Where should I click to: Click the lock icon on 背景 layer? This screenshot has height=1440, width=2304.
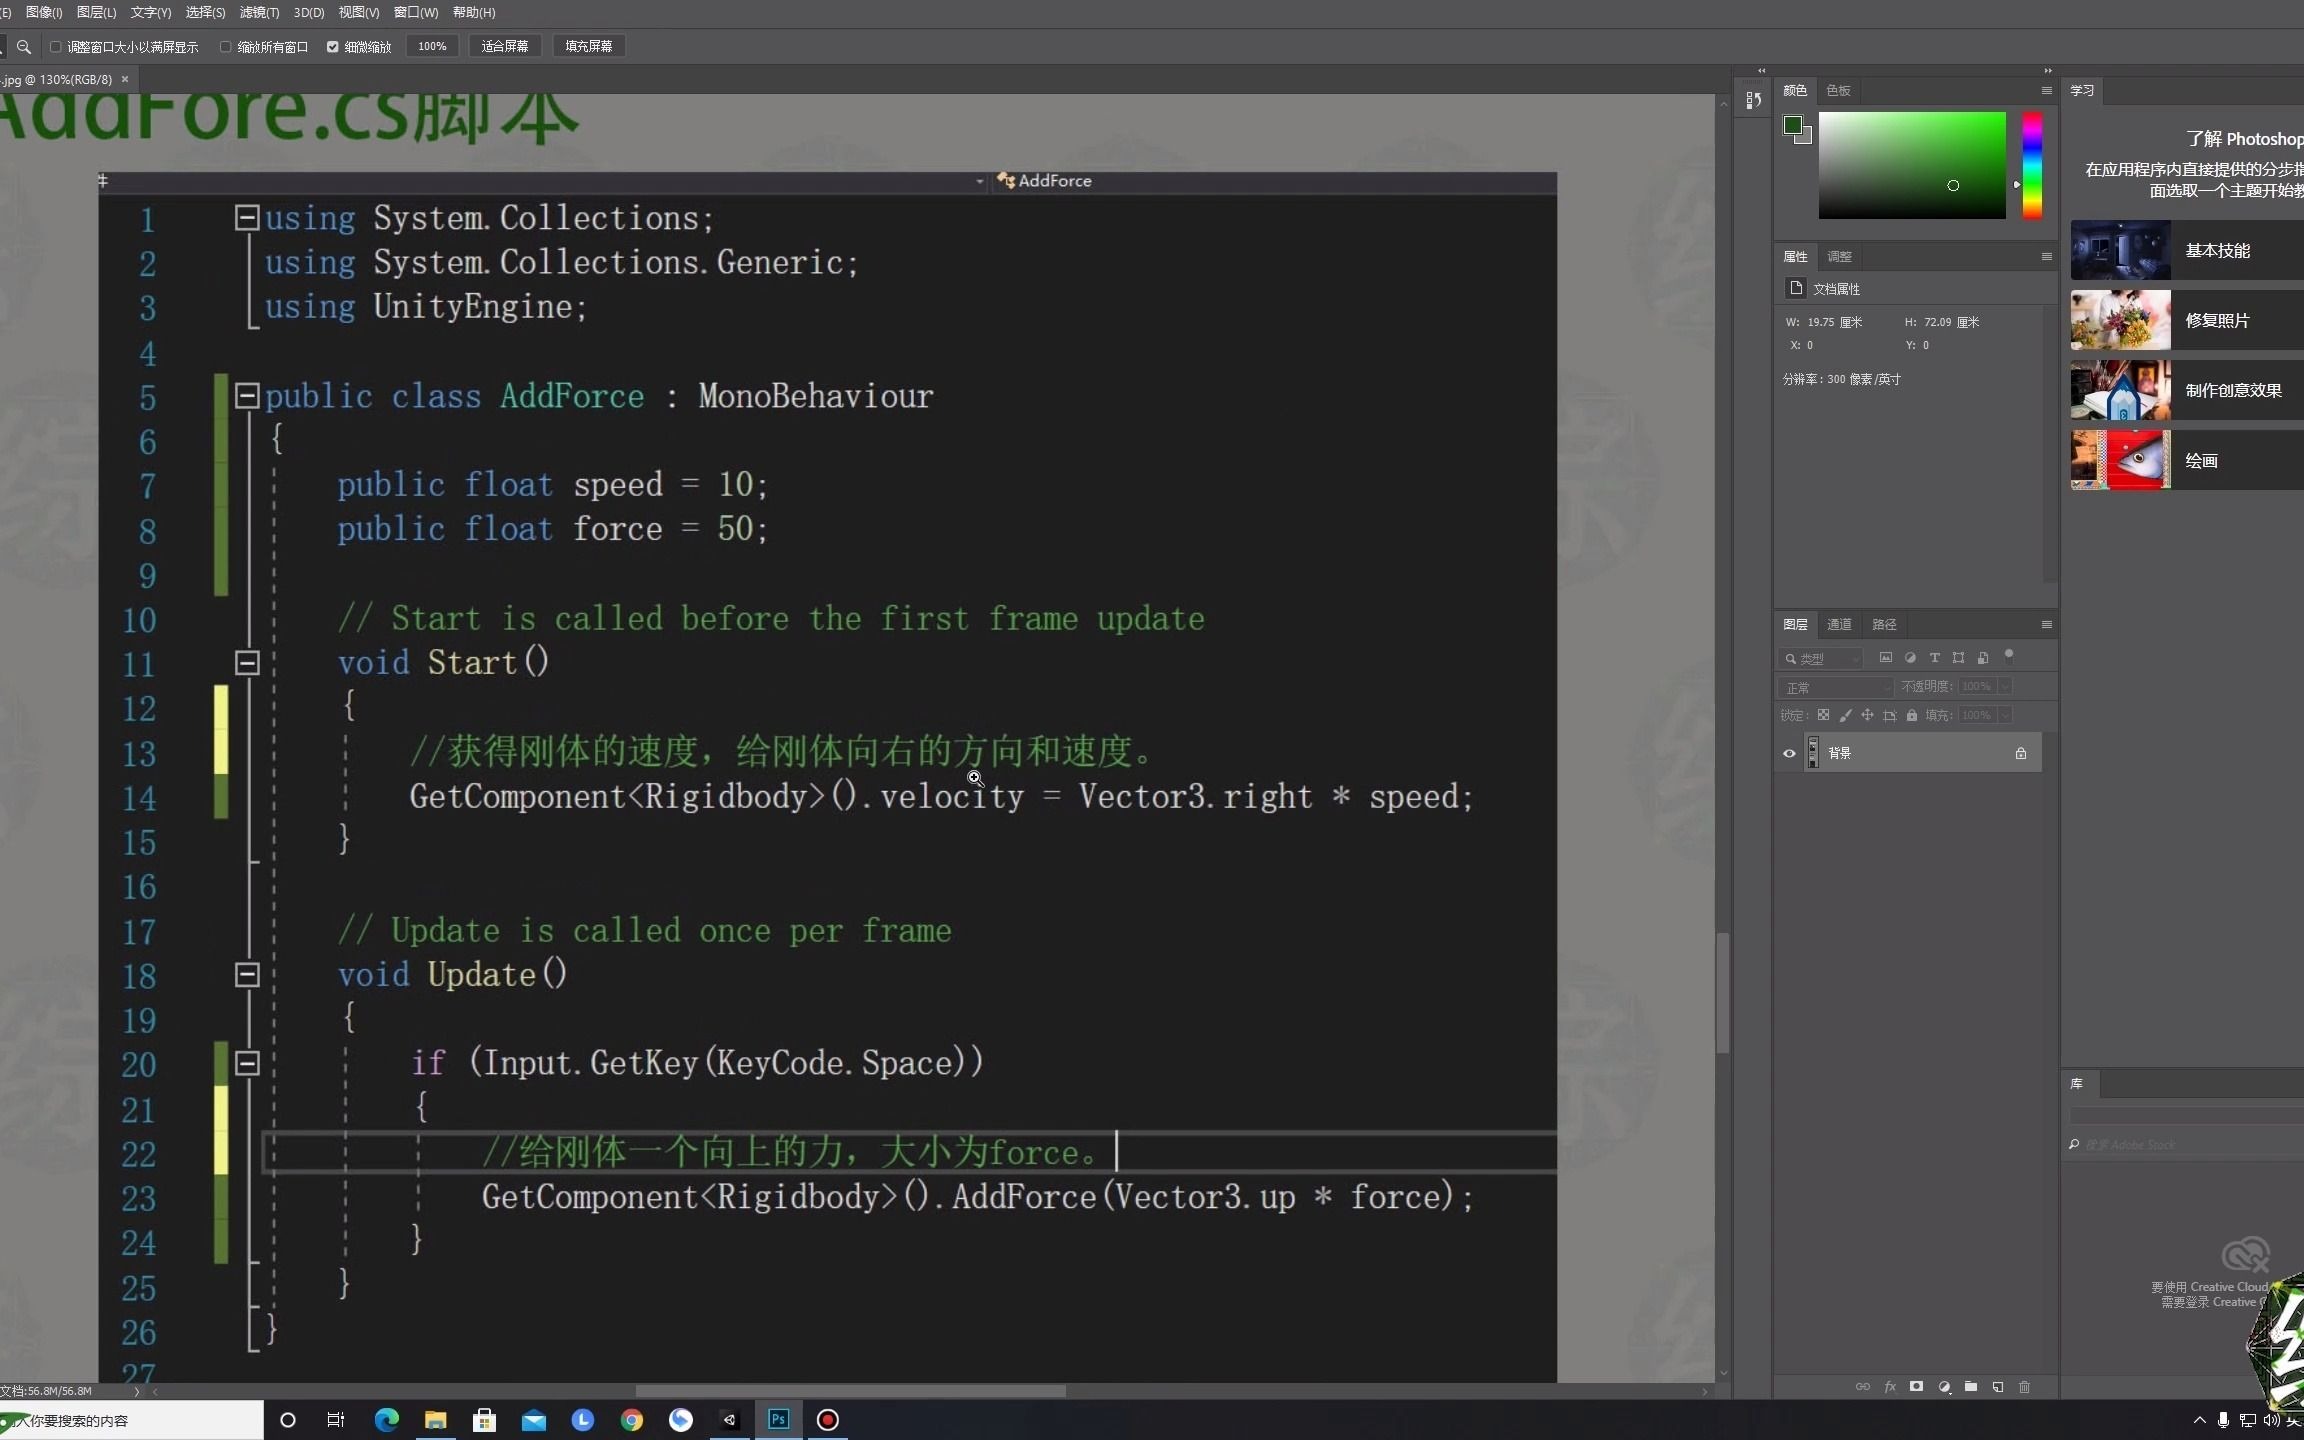tap(2021, 753)
